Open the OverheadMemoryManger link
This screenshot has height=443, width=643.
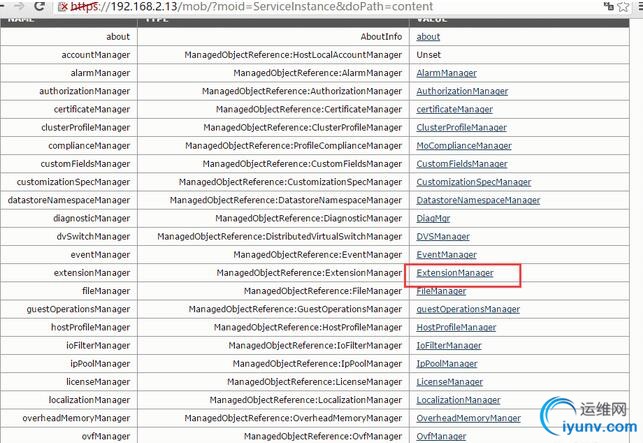[468, 418]
